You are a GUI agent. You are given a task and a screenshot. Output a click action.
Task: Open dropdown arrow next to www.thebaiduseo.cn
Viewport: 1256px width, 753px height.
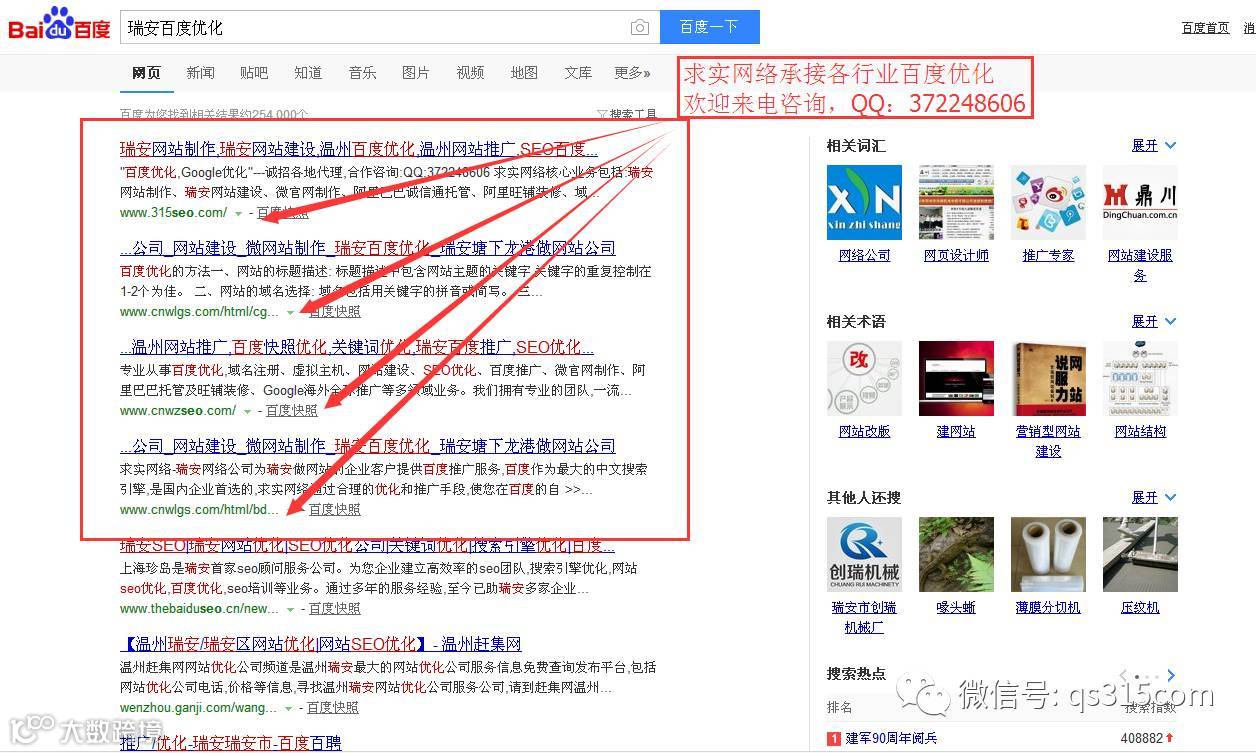(290, 609)
